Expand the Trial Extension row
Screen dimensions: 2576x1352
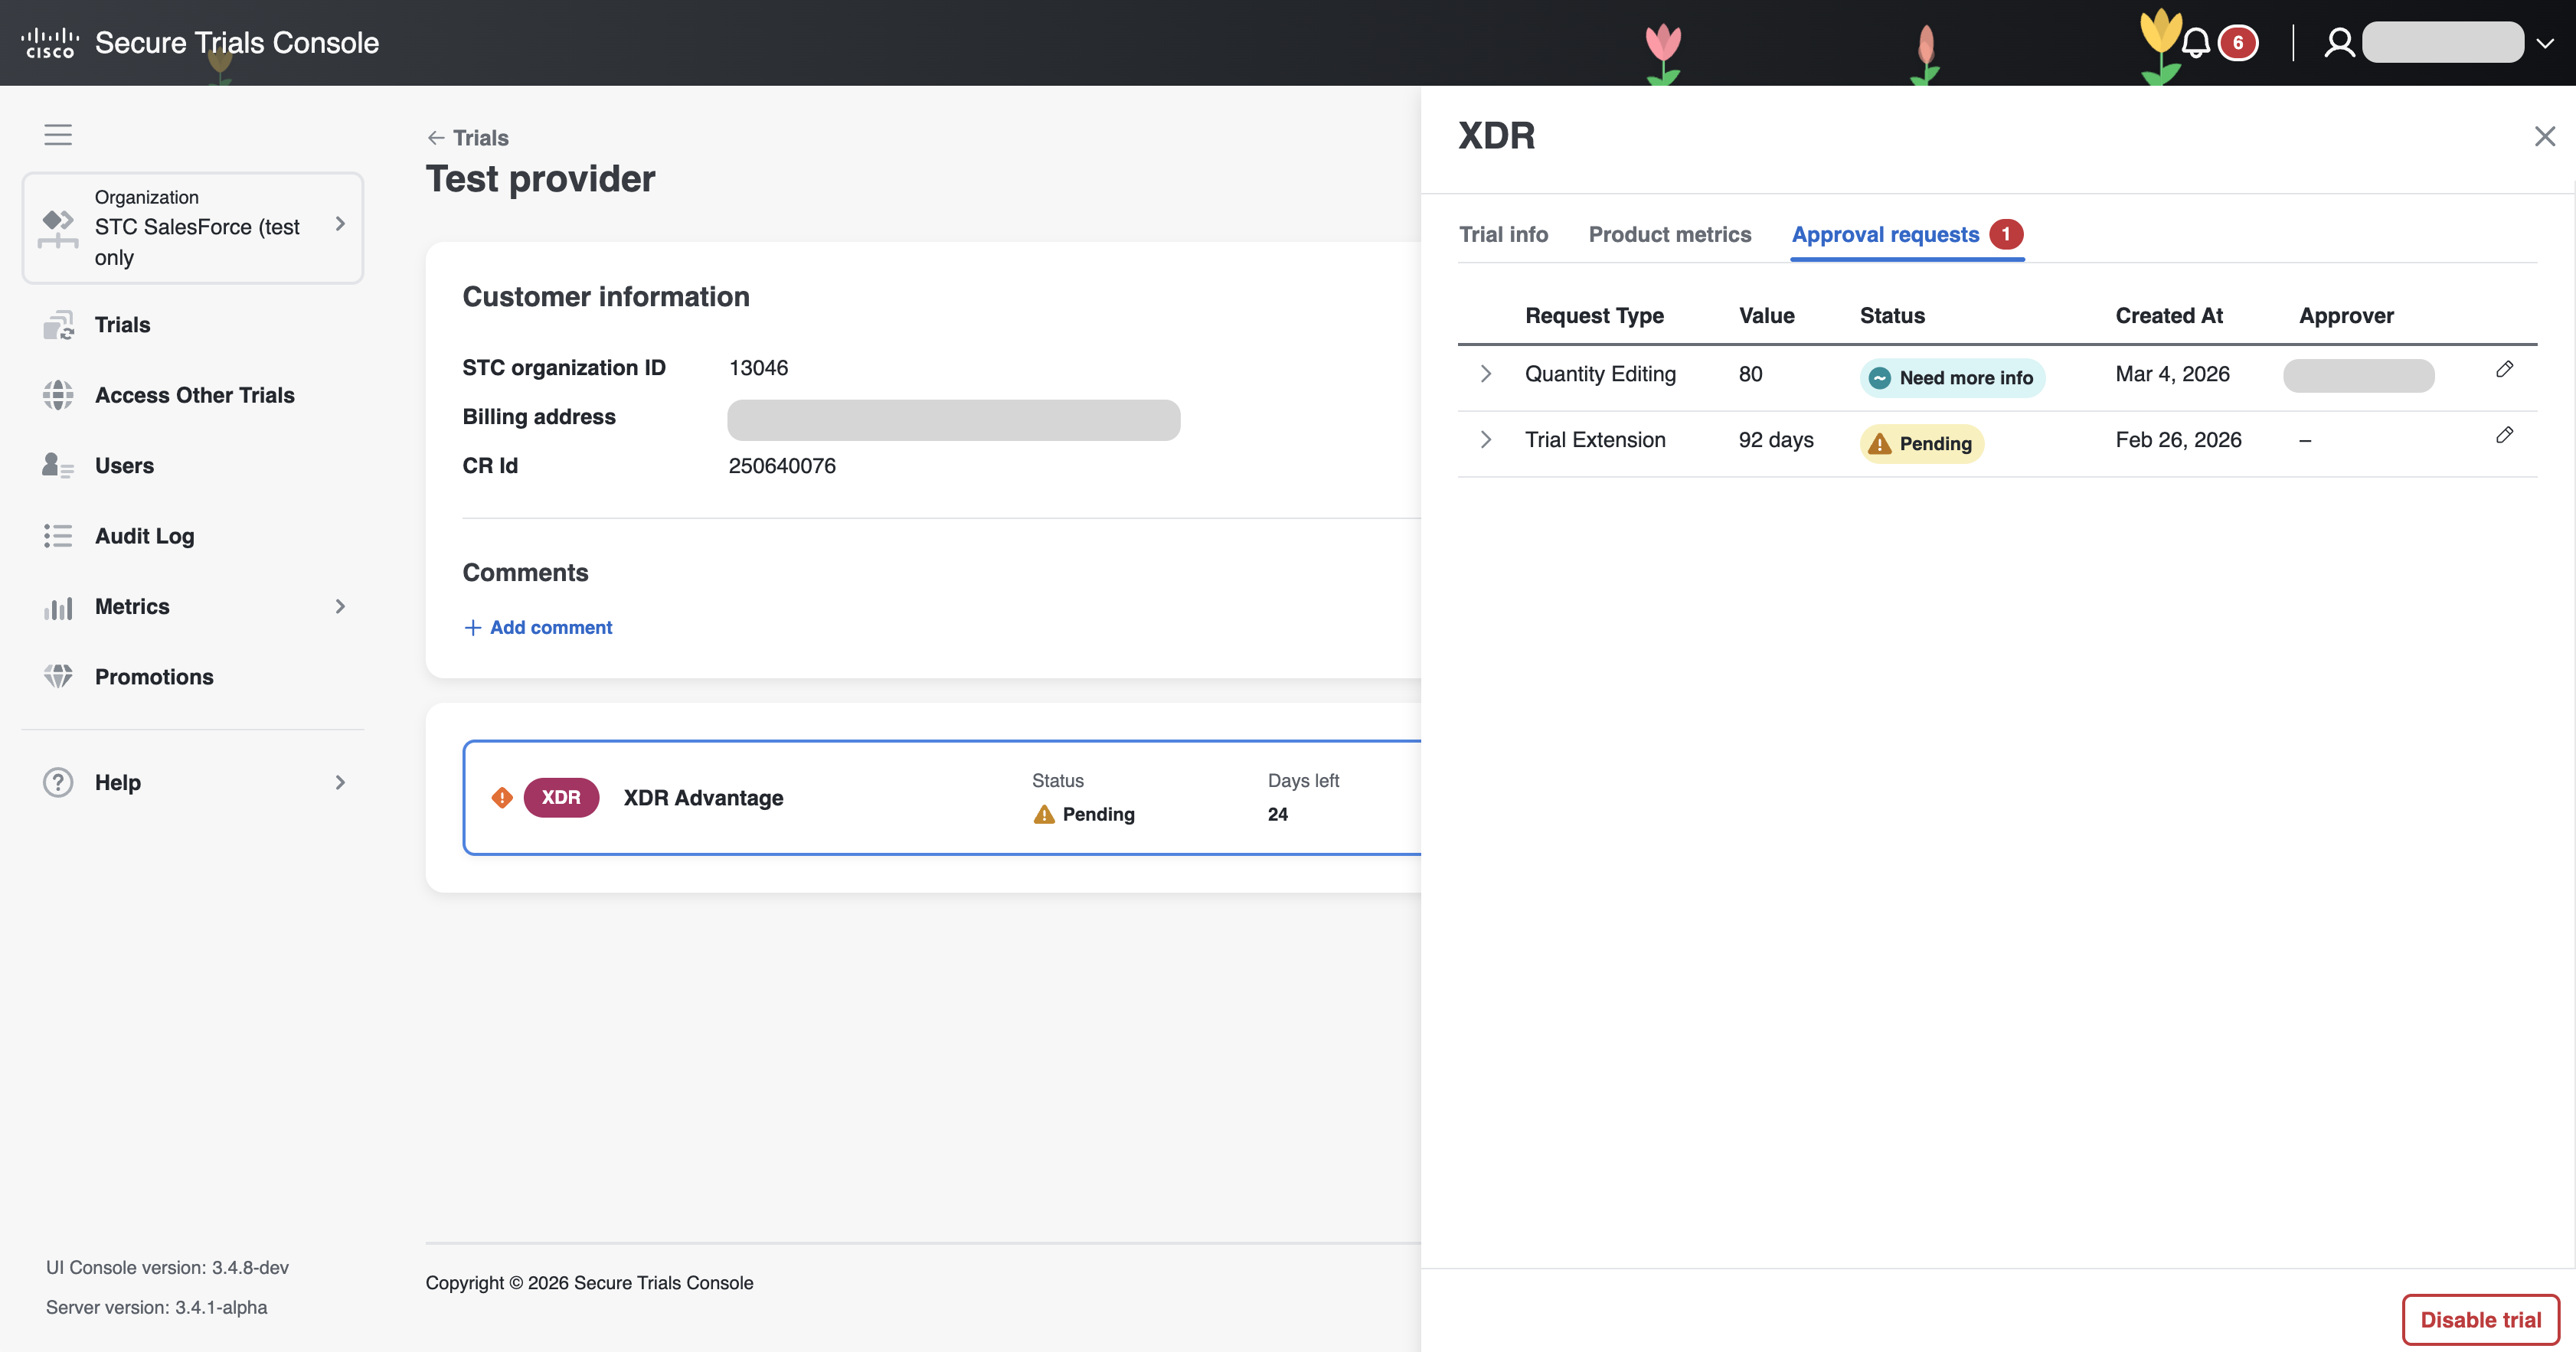point(1486,440)
